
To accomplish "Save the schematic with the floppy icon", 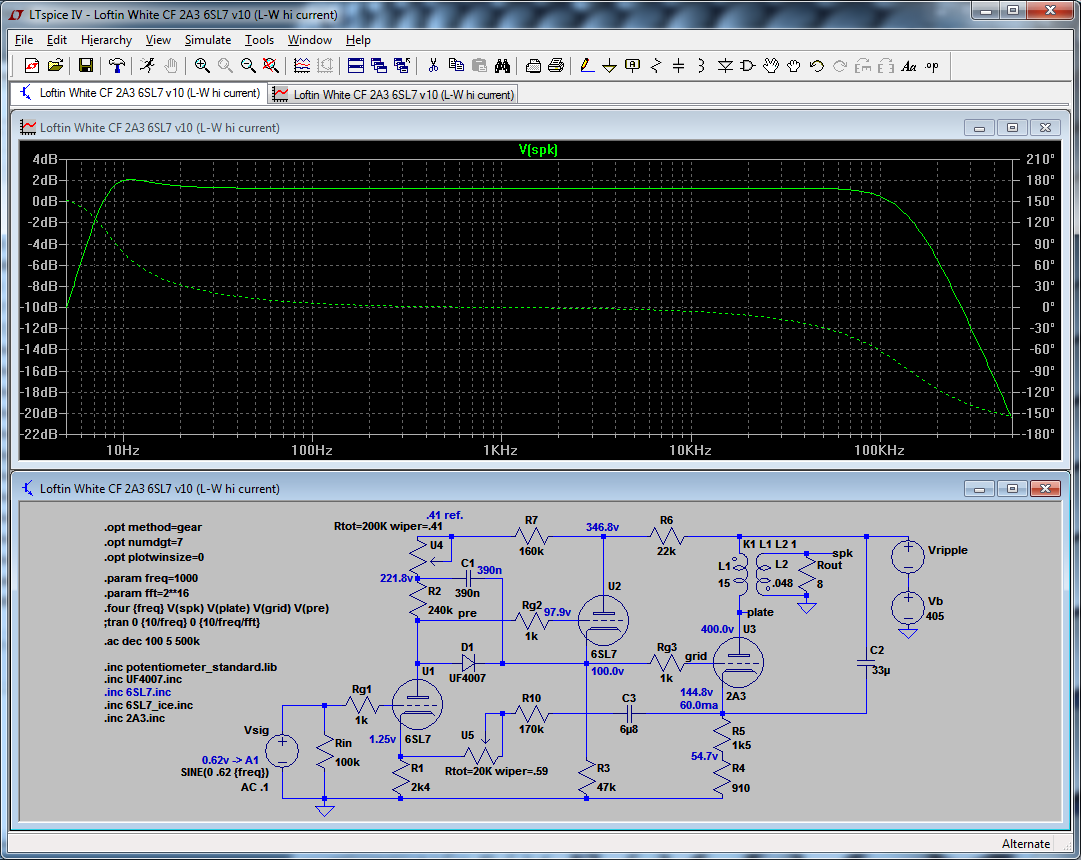I will click(85, 66).
